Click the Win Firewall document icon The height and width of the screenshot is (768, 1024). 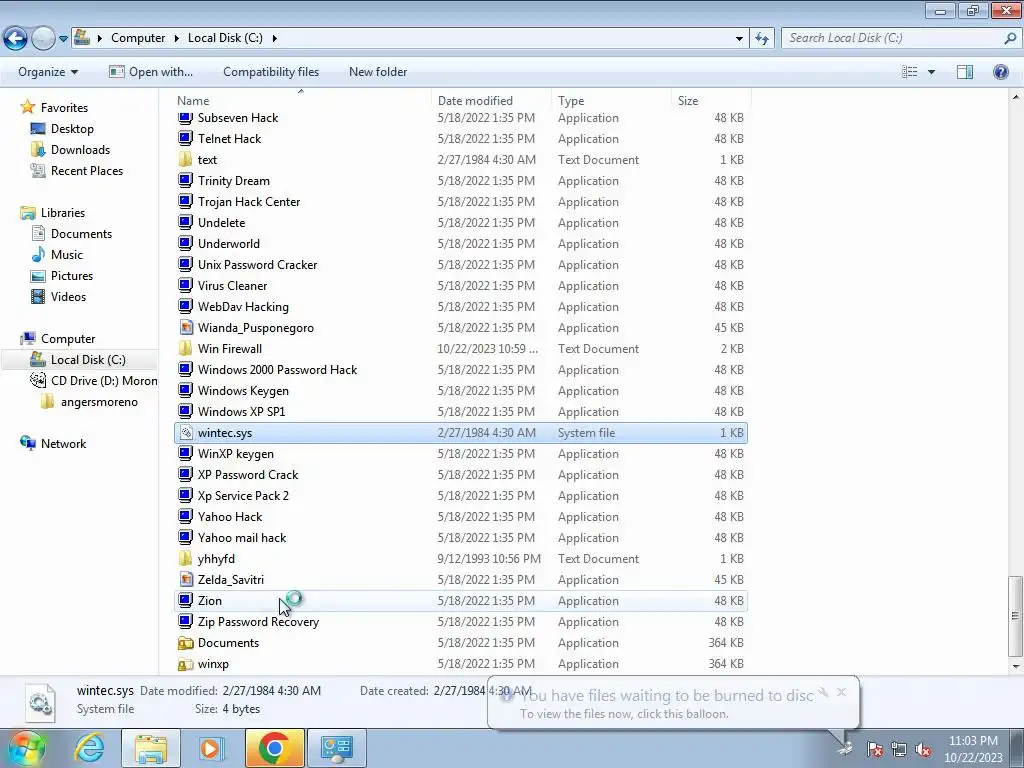[x=185, y=349]
